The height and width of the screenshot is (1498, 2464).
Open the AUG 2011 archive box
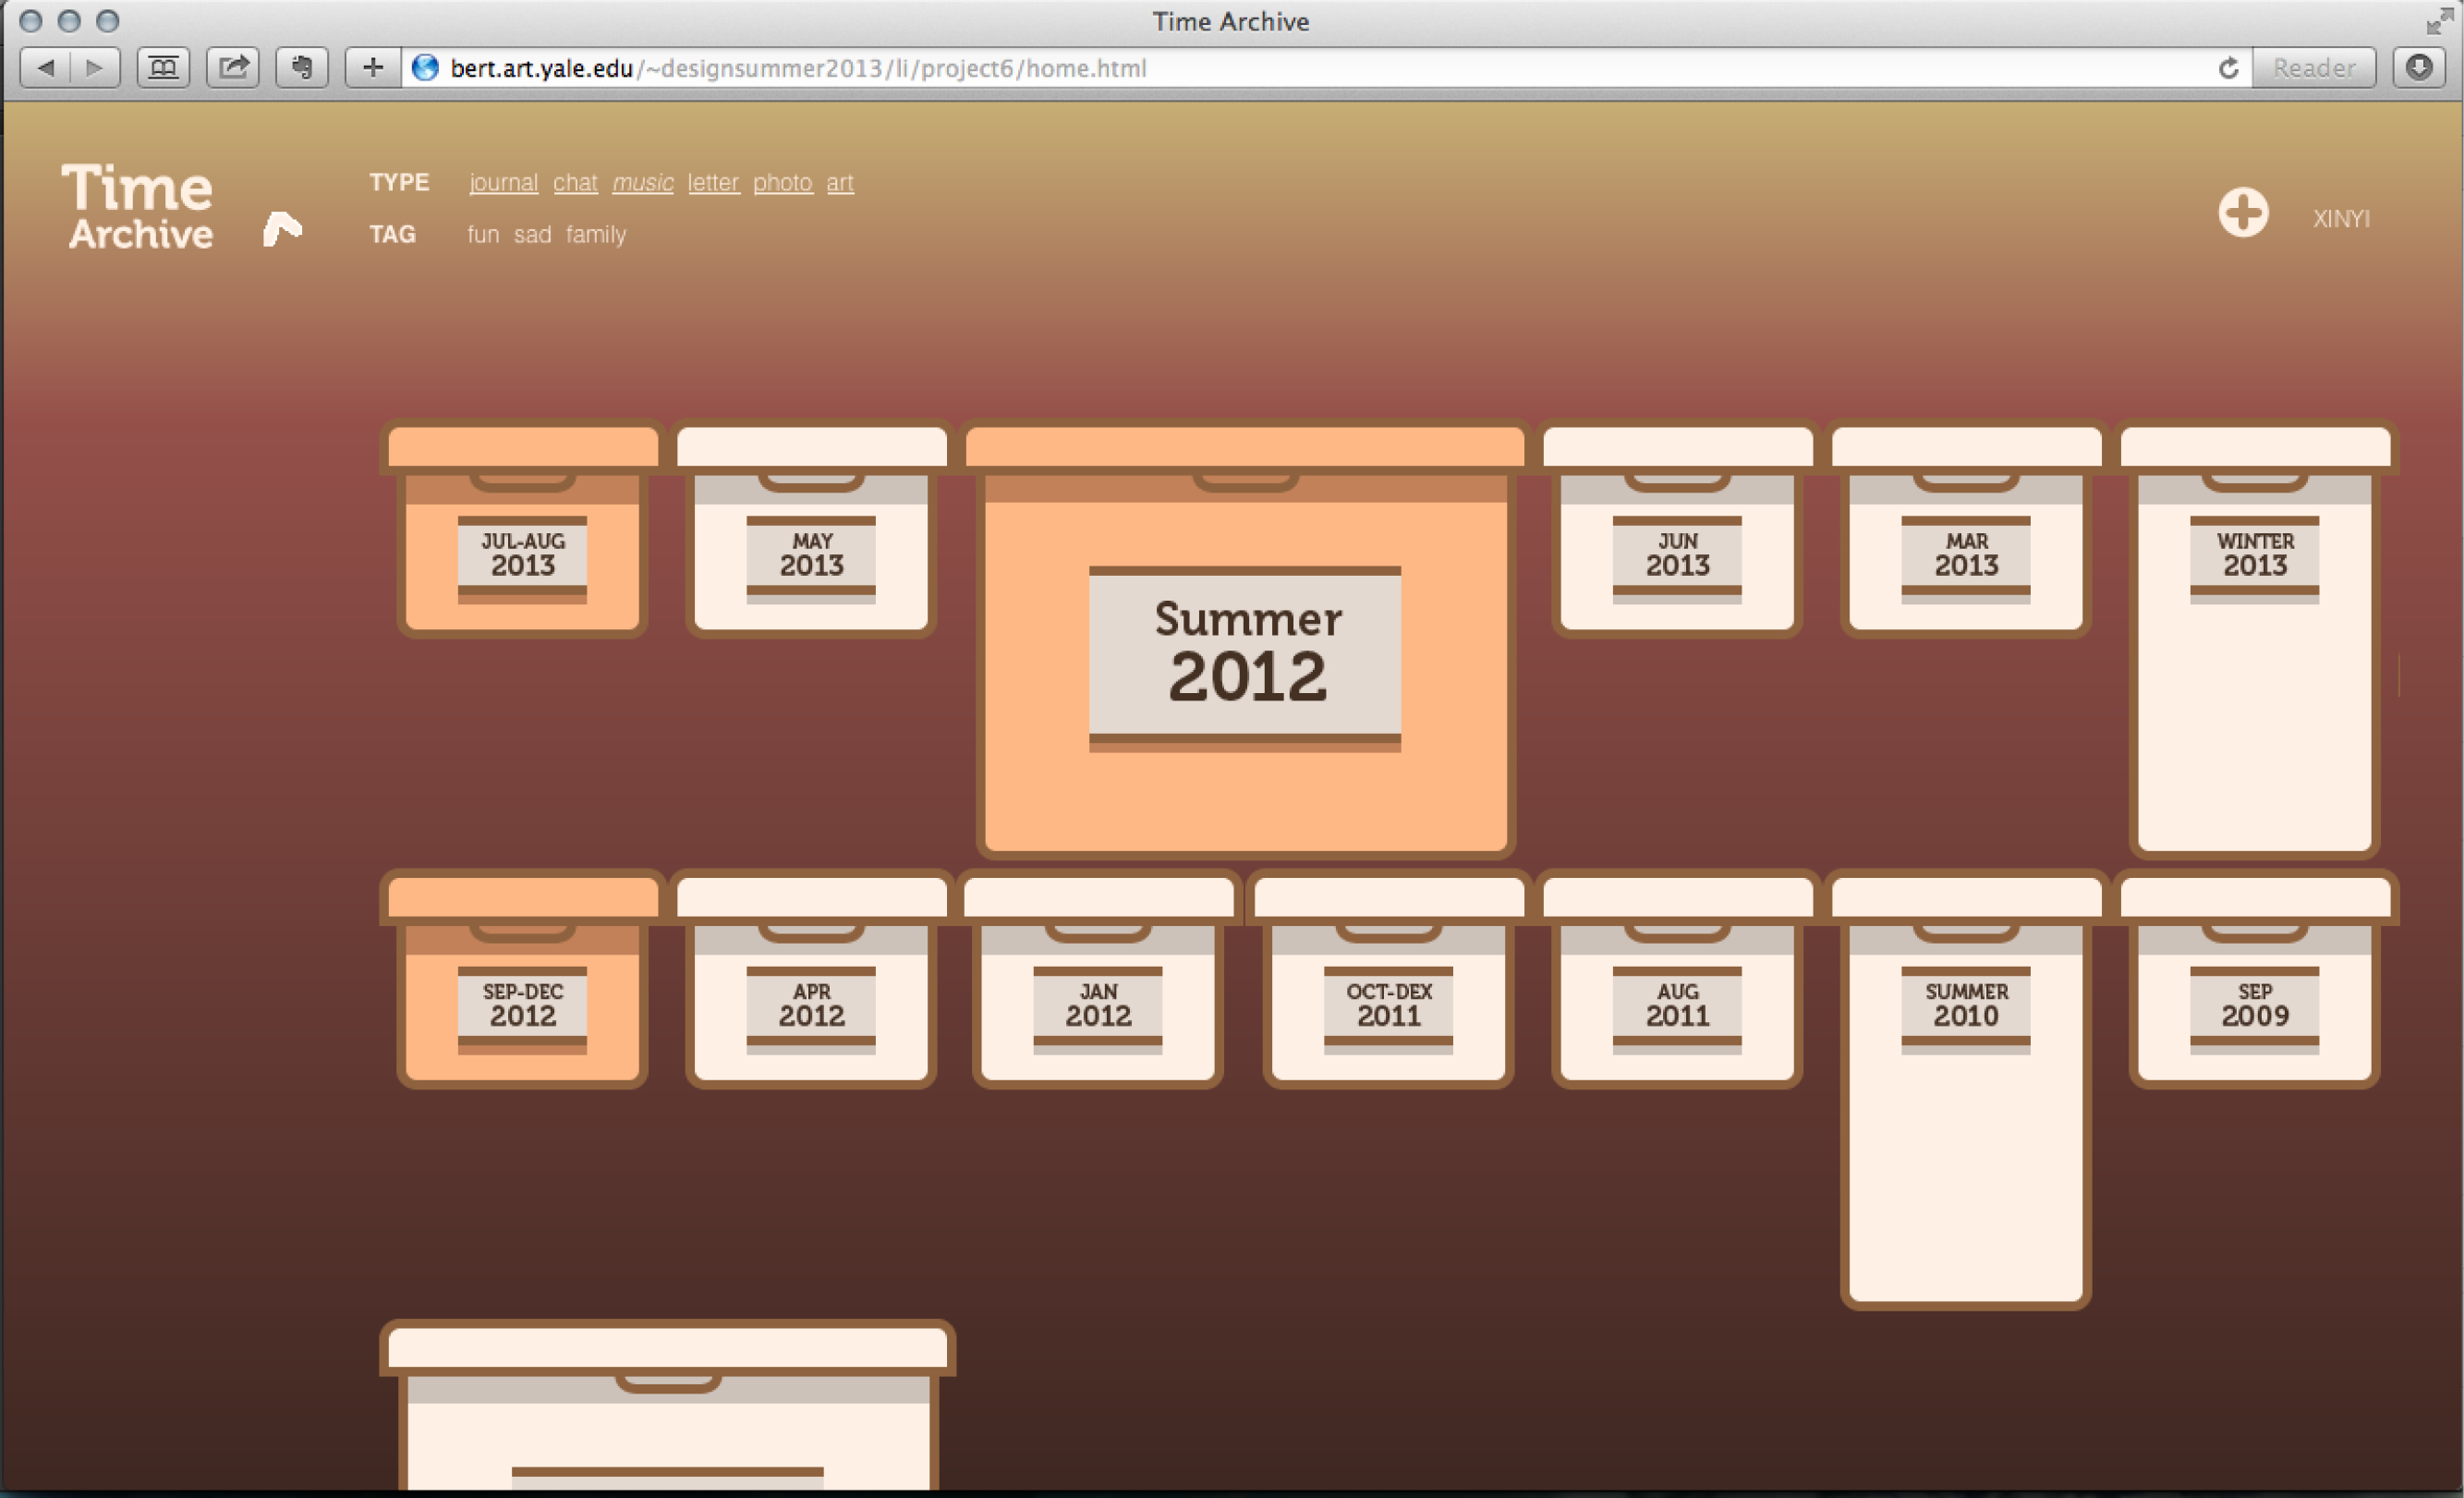[x=1677, y=980]
